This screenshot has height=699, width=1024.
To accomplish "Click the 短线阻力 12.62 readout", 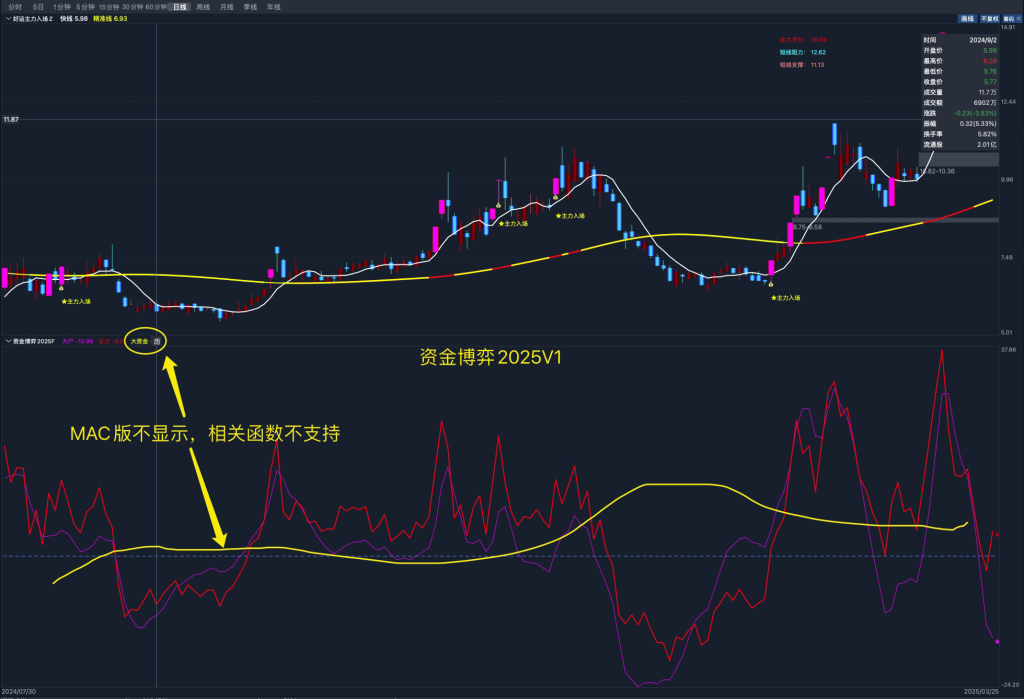I will pyautogui.click(x=803, y=52).
